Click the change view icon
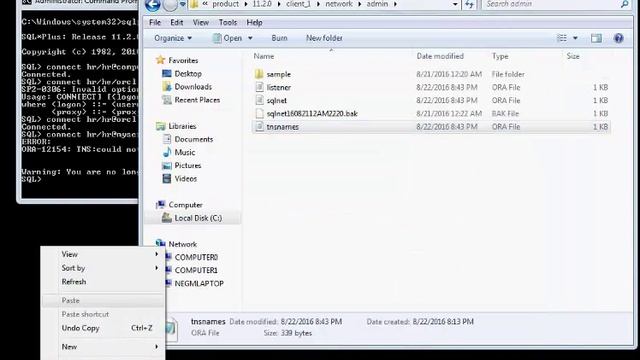The width and height of the screenshot is (640, 360). point(562,38)
